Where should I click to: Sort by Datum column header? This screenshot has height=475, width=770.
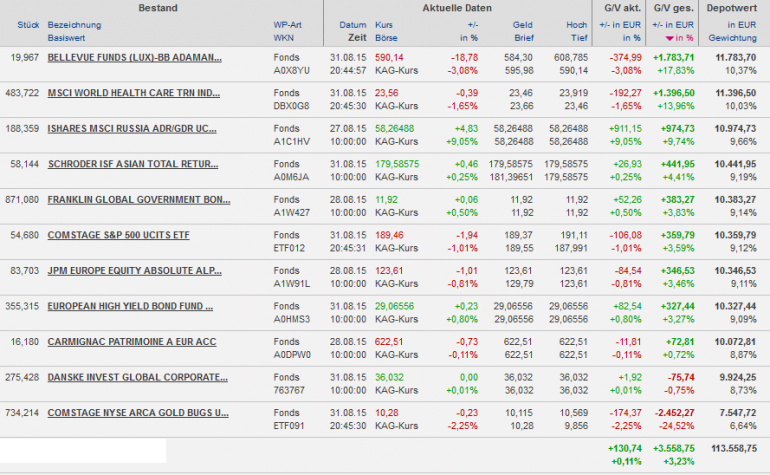(x=353, y=24)
